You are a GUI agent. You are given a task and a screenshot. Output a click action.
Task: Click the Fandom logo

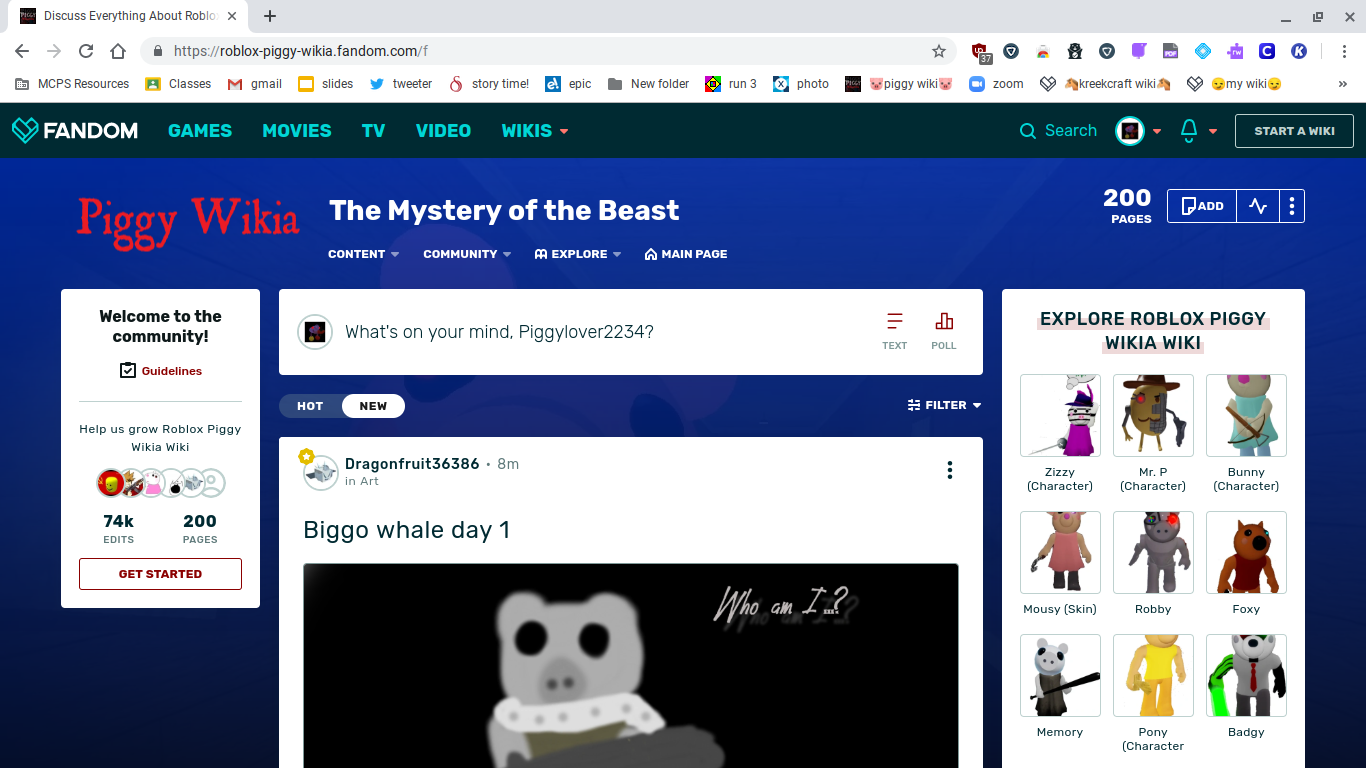click(75, 130)
